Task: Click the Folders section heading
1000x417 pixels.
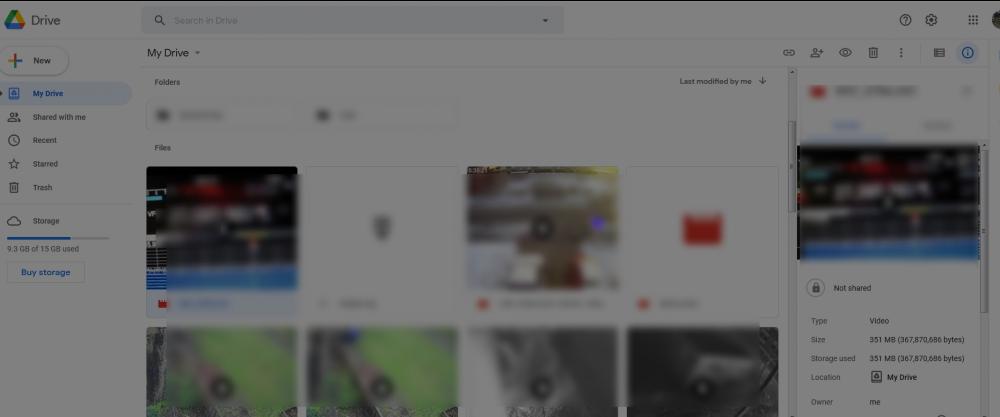Action: (167, 82)
